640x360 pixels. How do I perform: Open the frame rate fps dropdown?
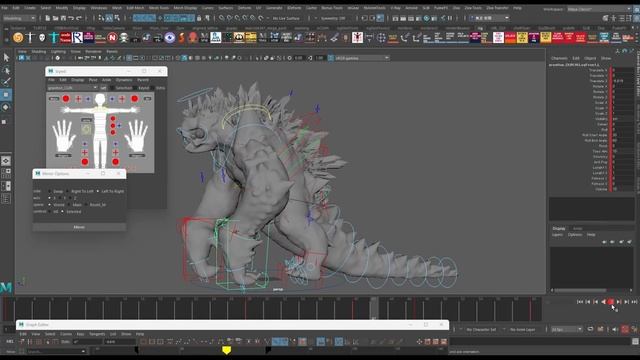point(567,329)
